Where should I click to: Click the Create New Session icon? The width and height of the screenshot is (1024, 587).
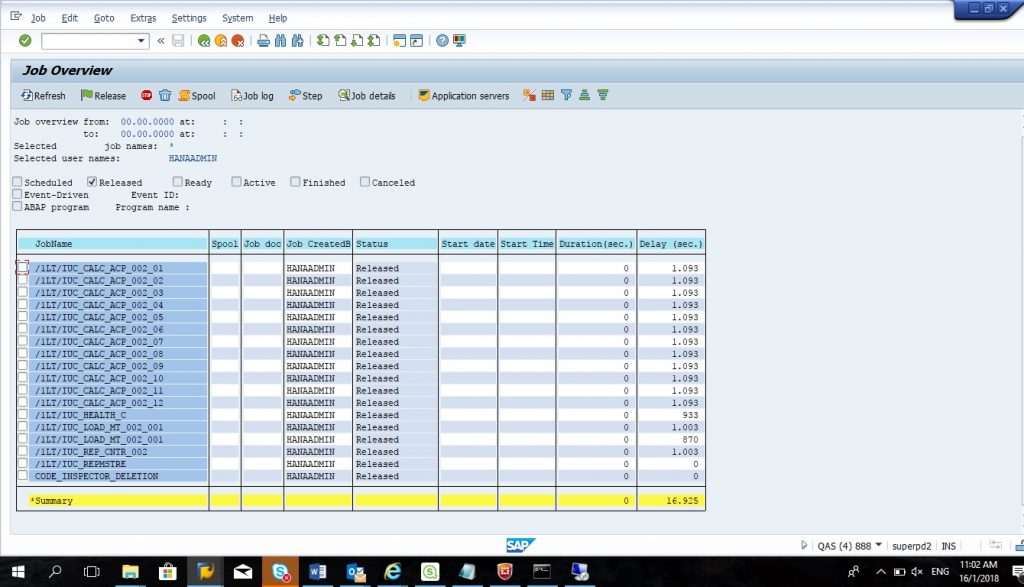[x=399, y=41]
